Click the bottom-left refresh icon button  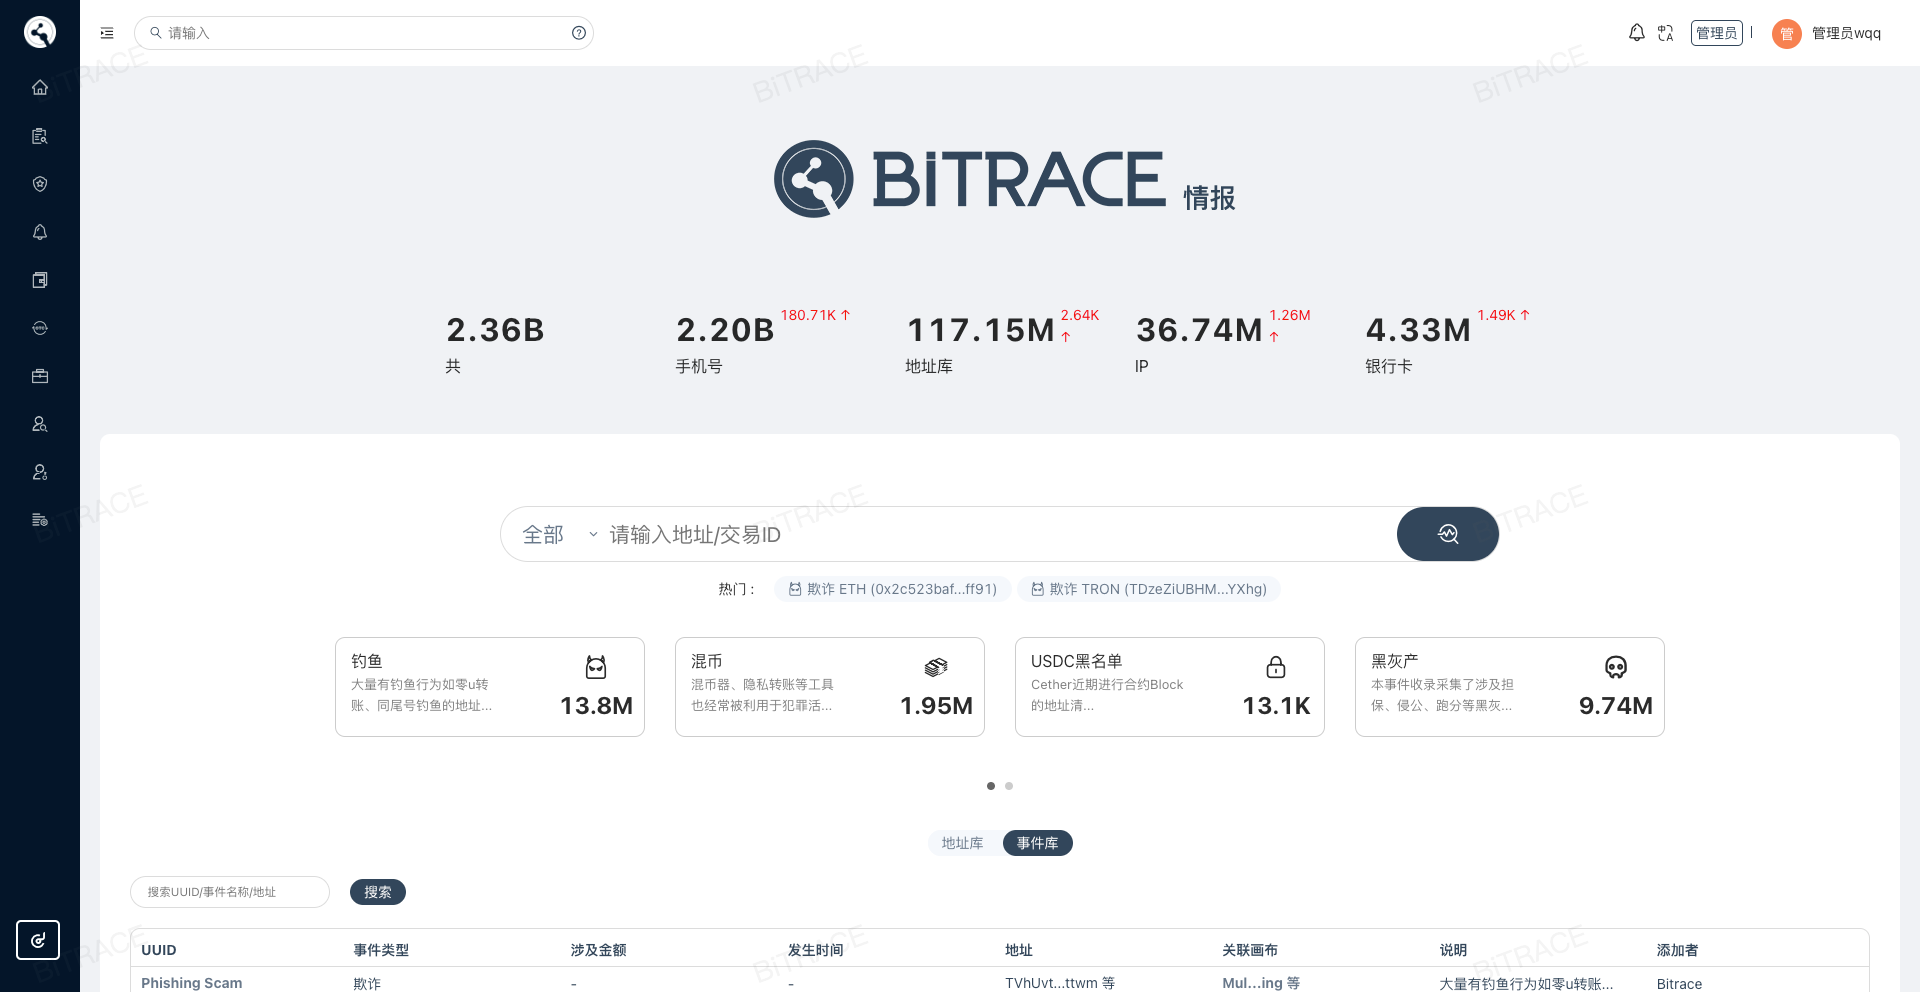coord(38,940)
